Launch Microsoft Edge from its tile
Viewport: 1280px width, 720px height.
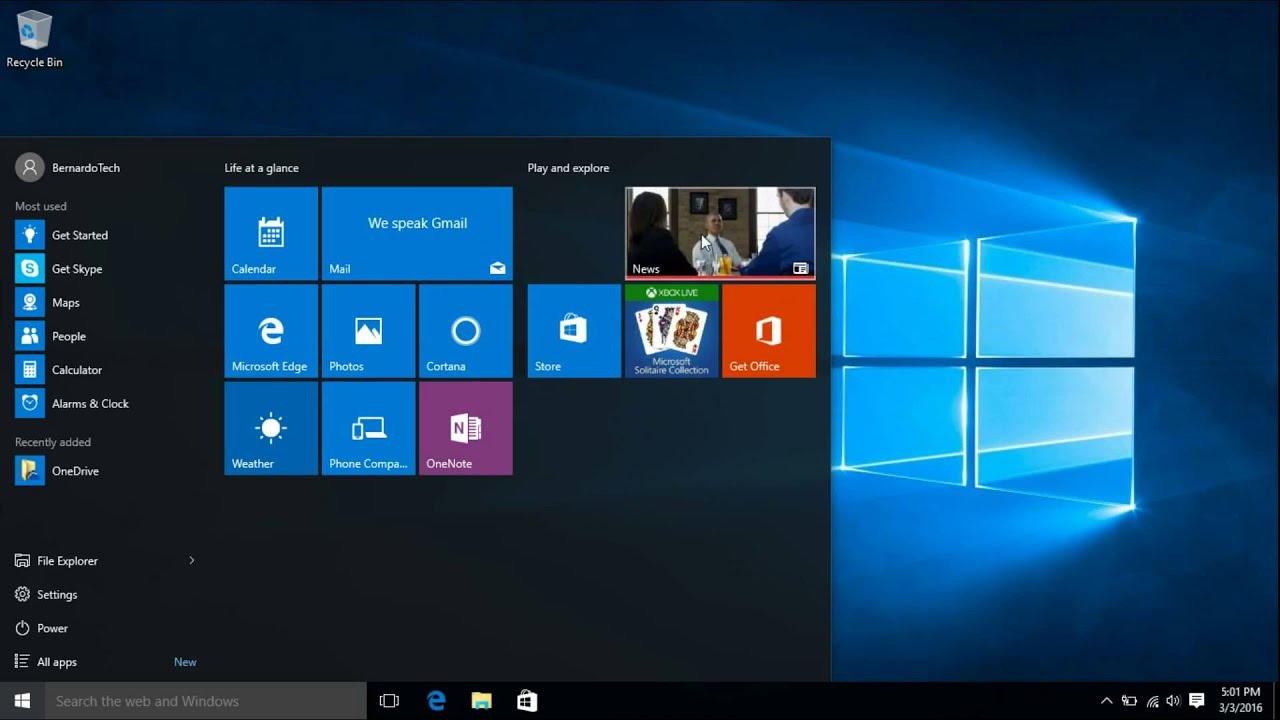point(270,330)
